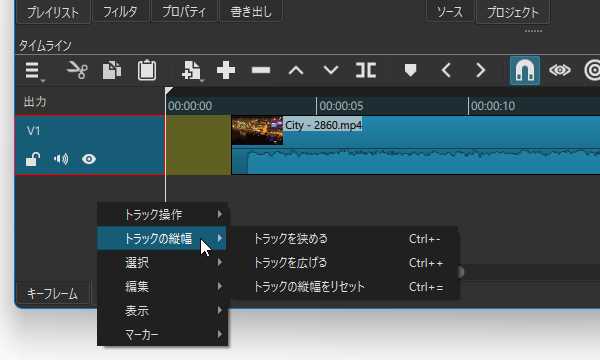Open the timeline hamburger menu dropdown

click(35, 71)
